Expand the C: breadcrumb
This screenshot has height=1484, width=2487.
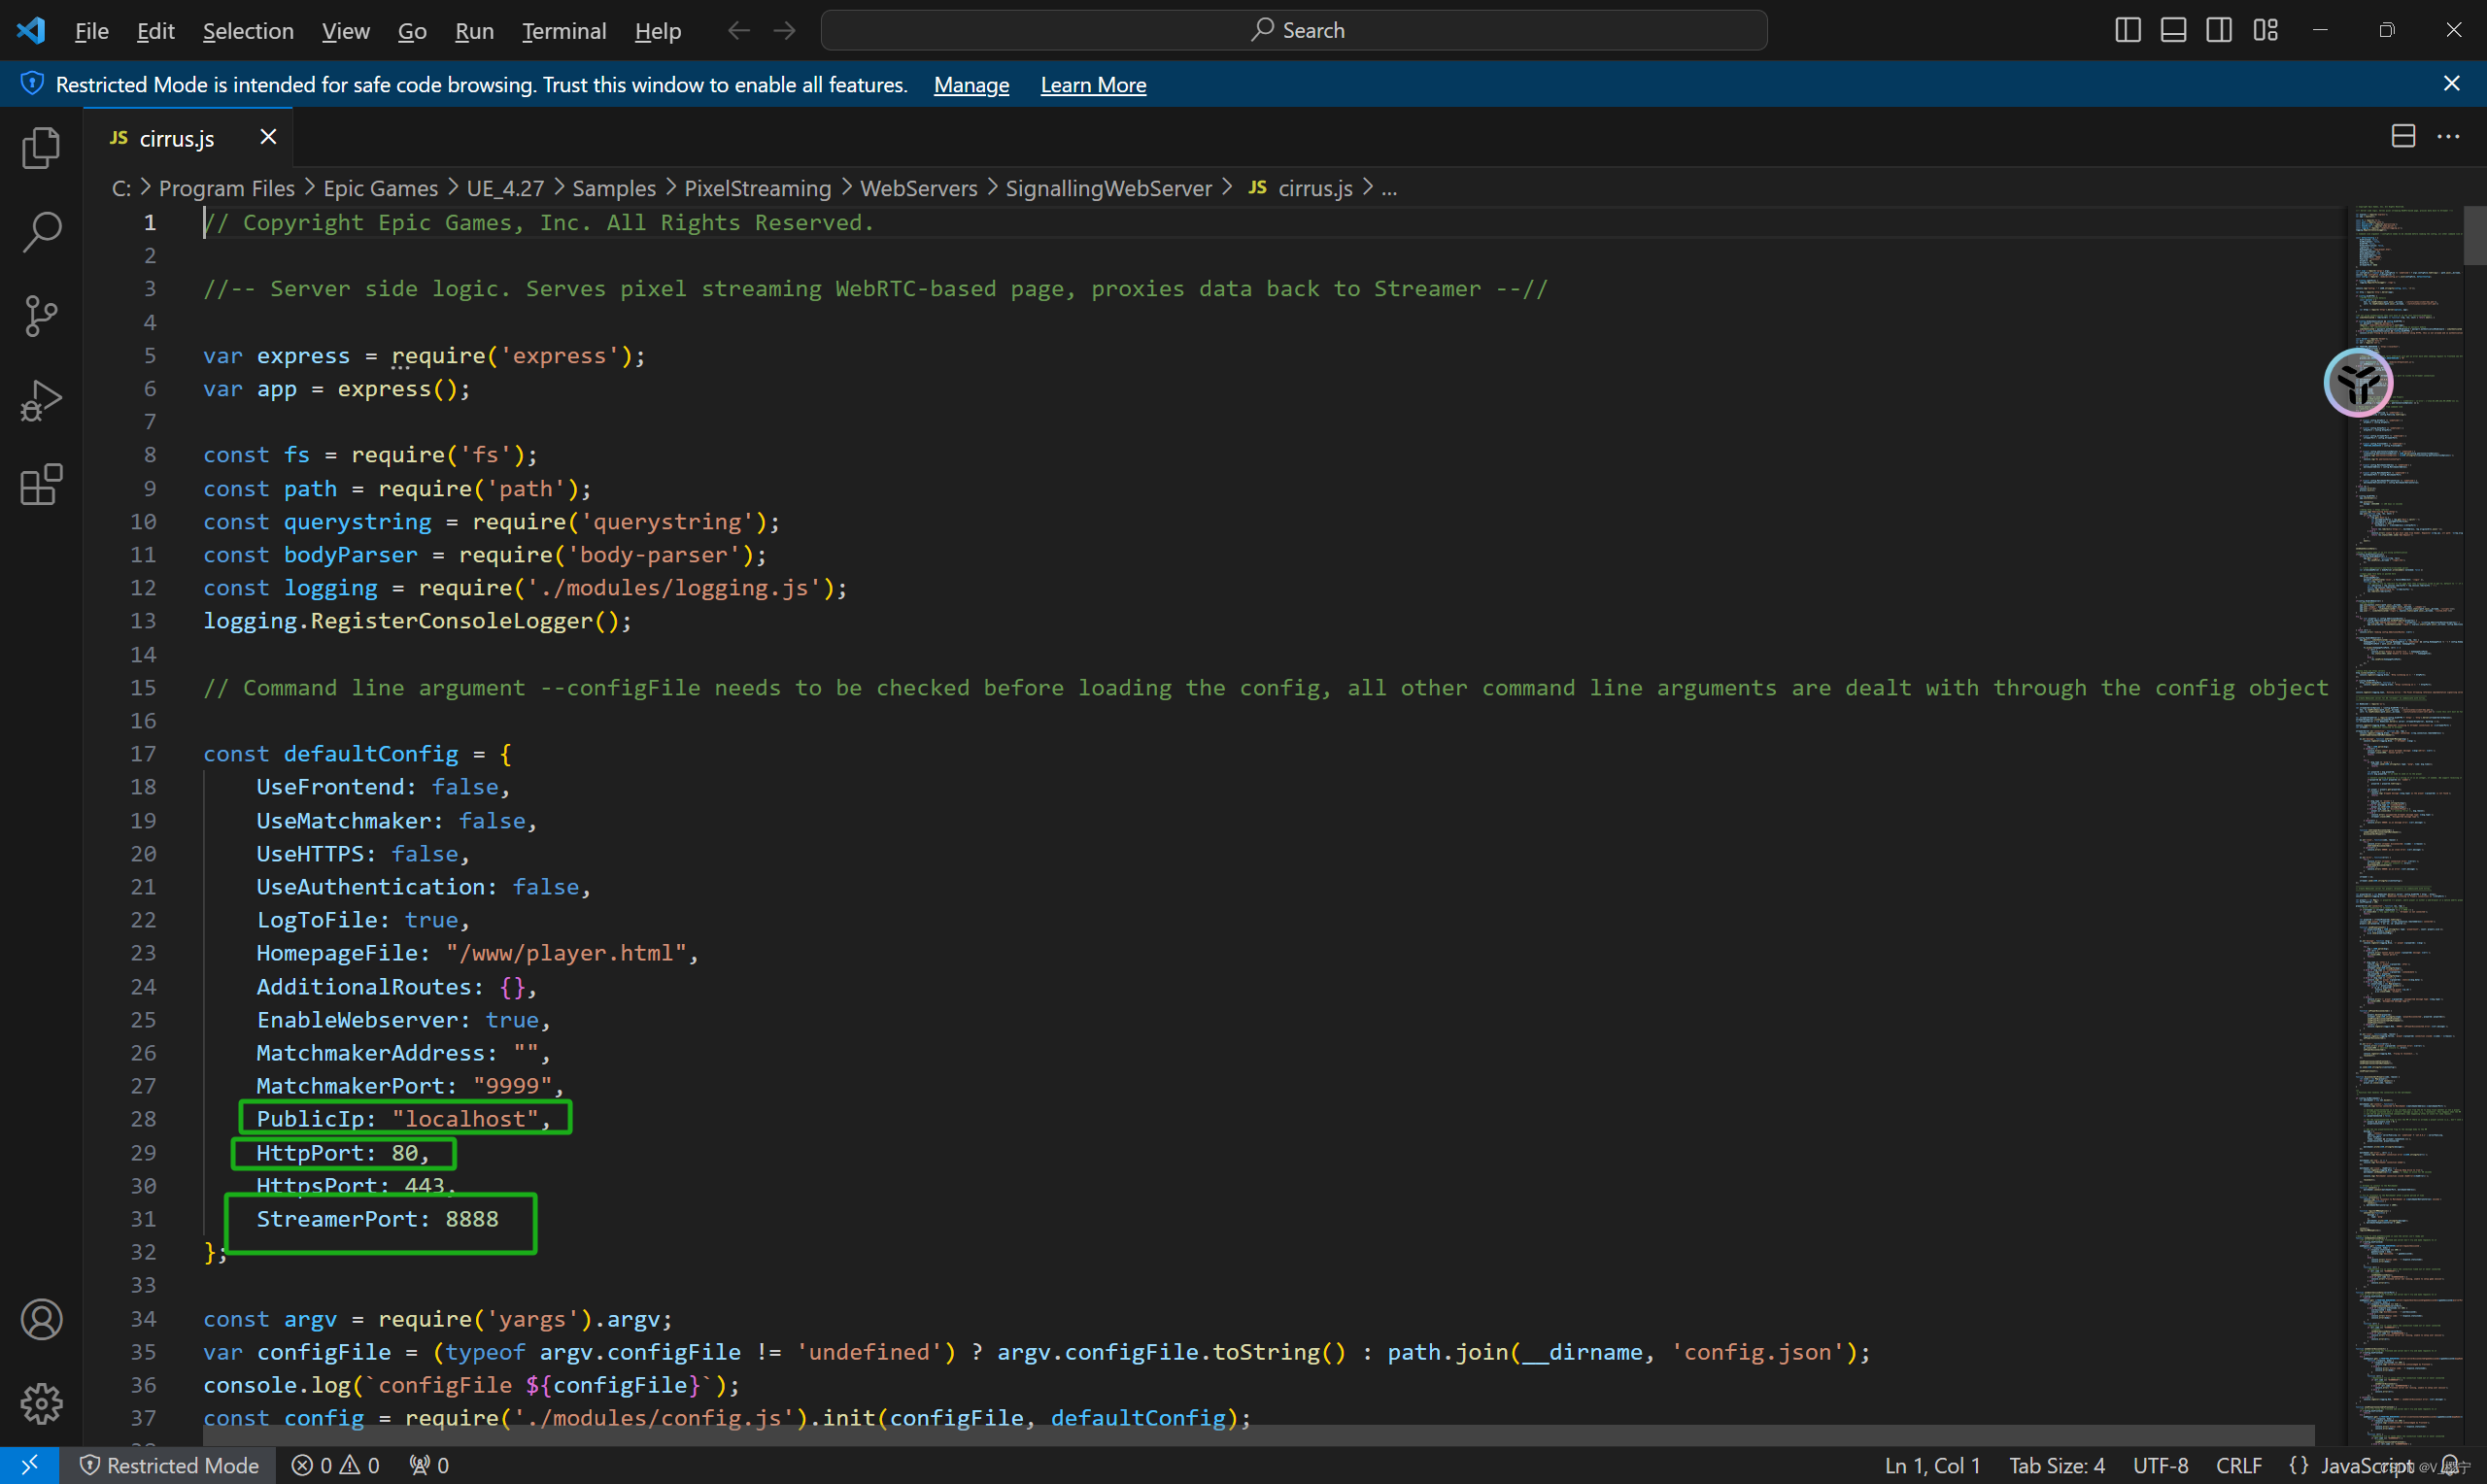coord(121,188)
